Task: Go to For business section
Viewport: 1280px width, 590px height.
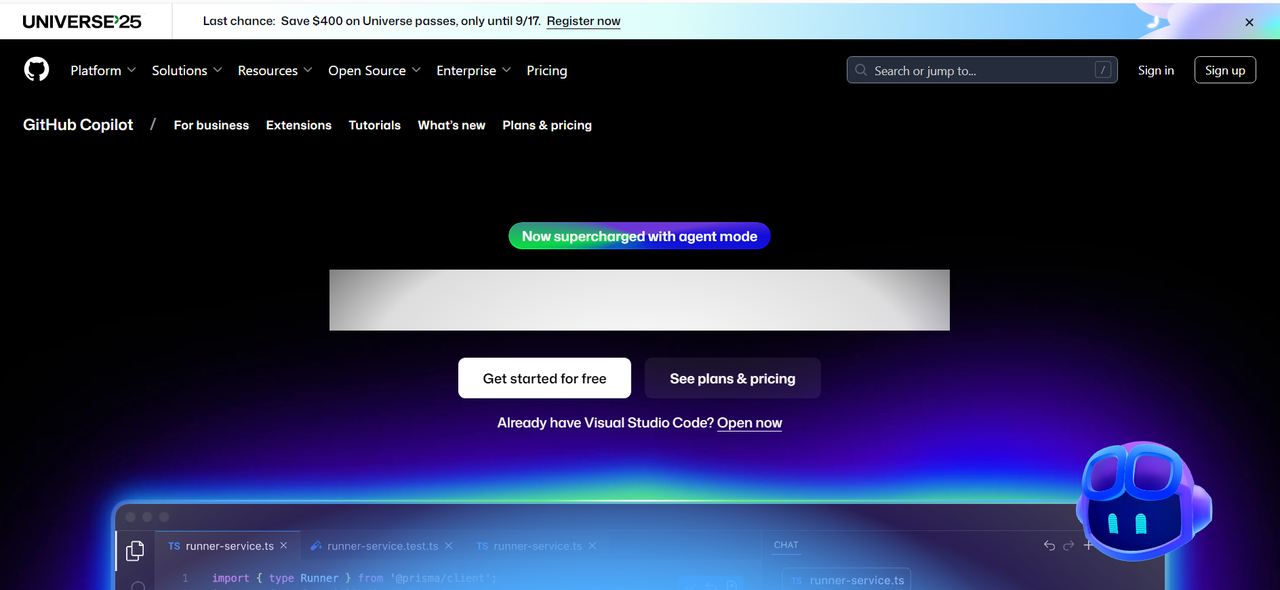Action: (x=211, y=125)
